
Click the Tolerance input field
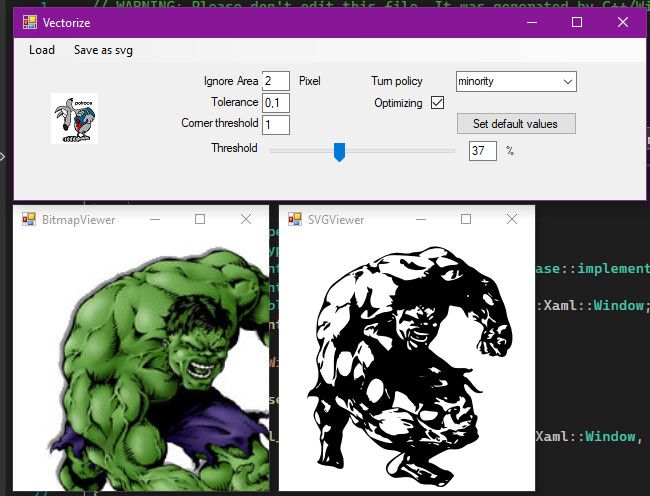(x=276, y=103)
